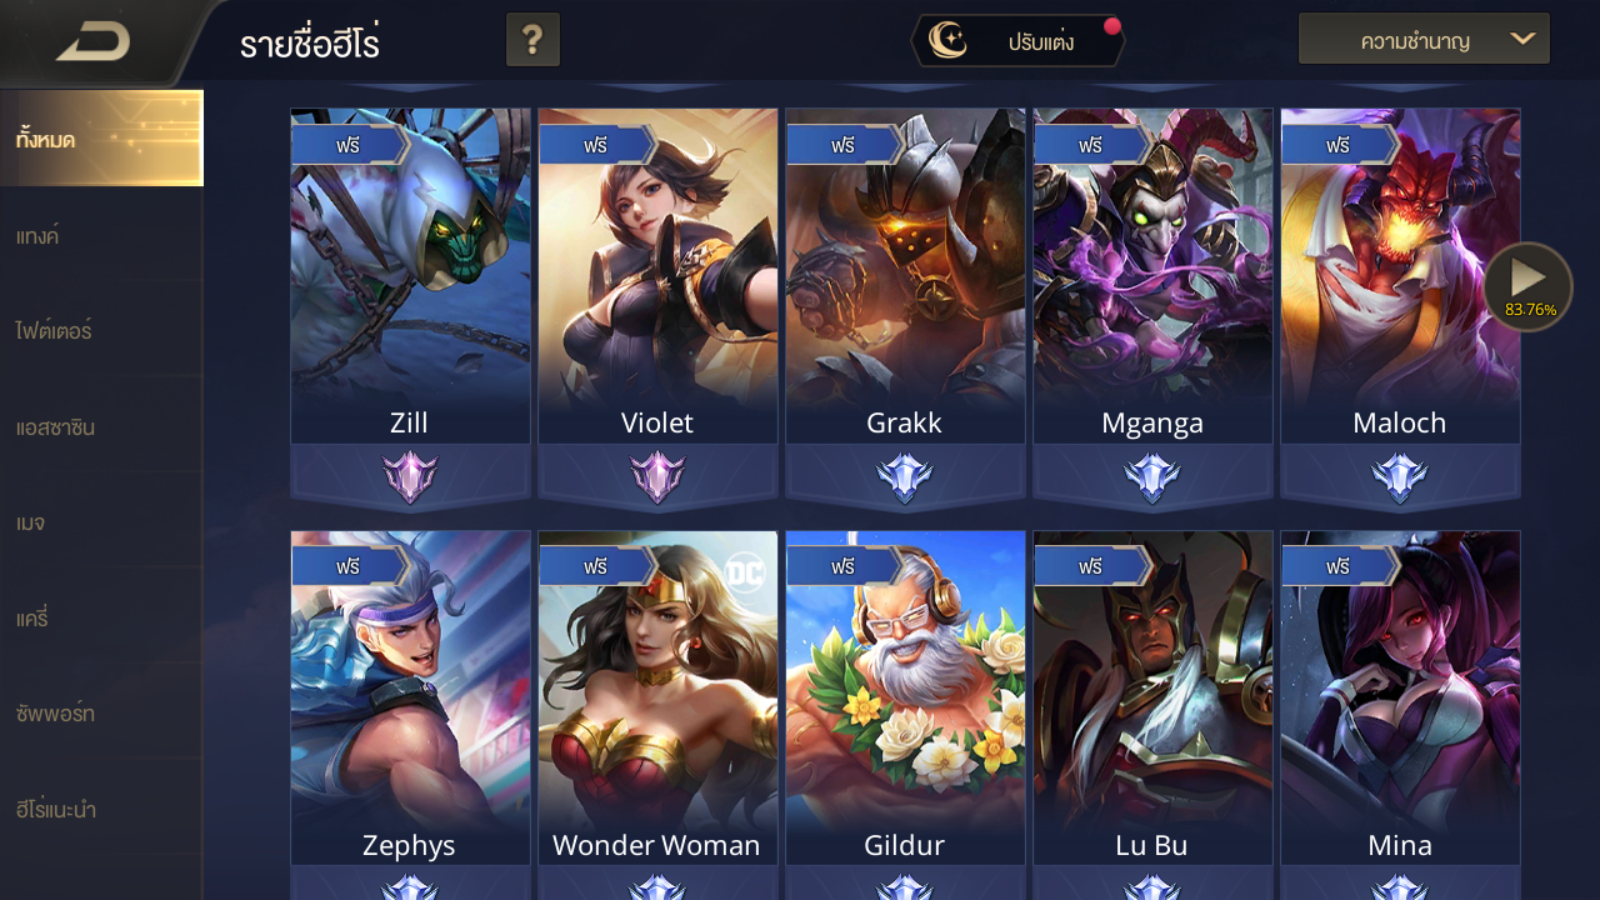1600x900 pixels.
Task: Click Grakk's blue mastery badge
Action: [905, 476]
